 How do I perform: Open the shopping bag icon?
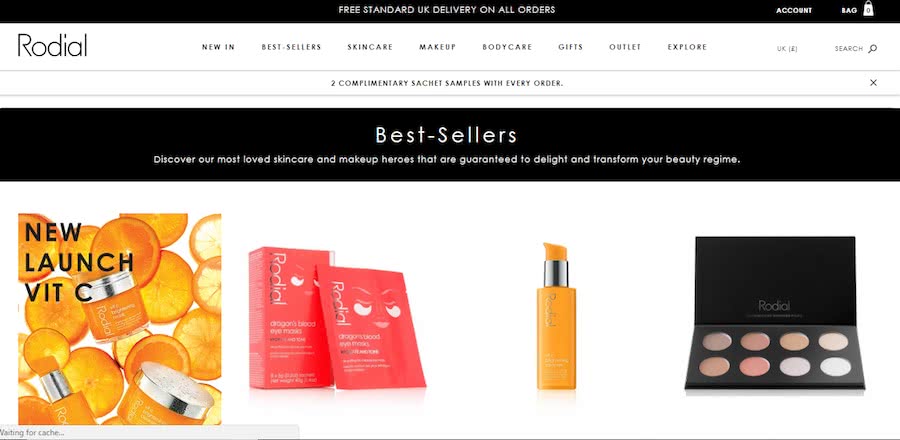pyautogui.click(x=868, y=9)
